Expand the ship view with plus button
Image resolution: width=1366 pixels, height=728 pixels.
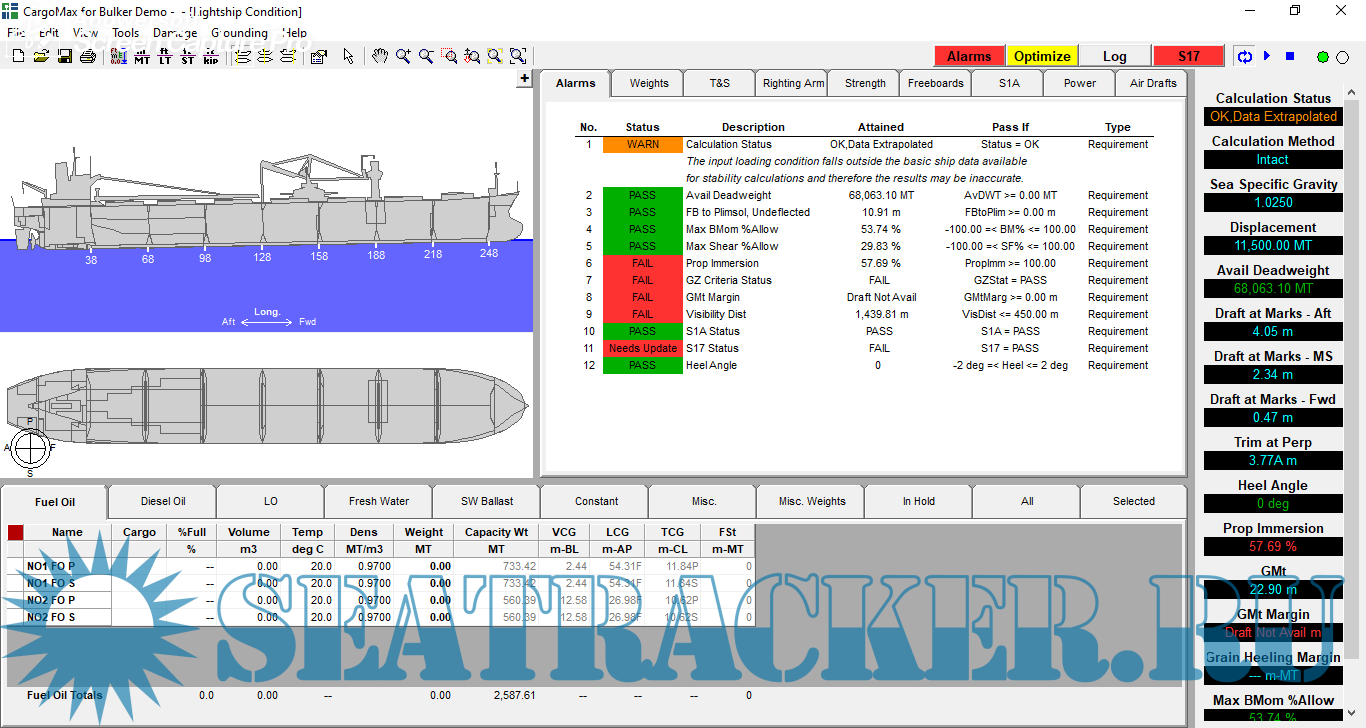pos(524,79)
